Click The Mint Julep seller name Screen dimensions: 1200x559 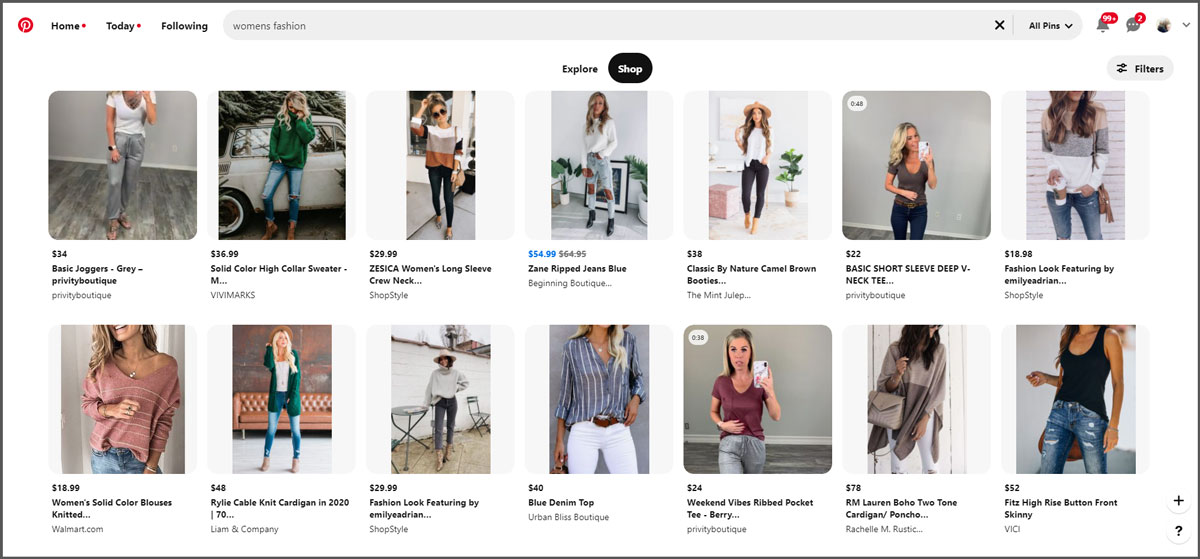719,296
